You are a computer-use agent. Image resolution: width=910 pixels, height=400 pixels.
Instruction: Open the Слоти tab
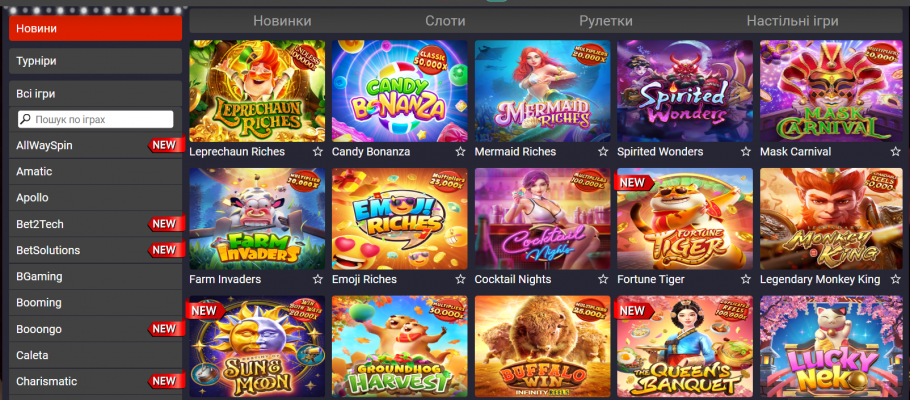point(445,21)
